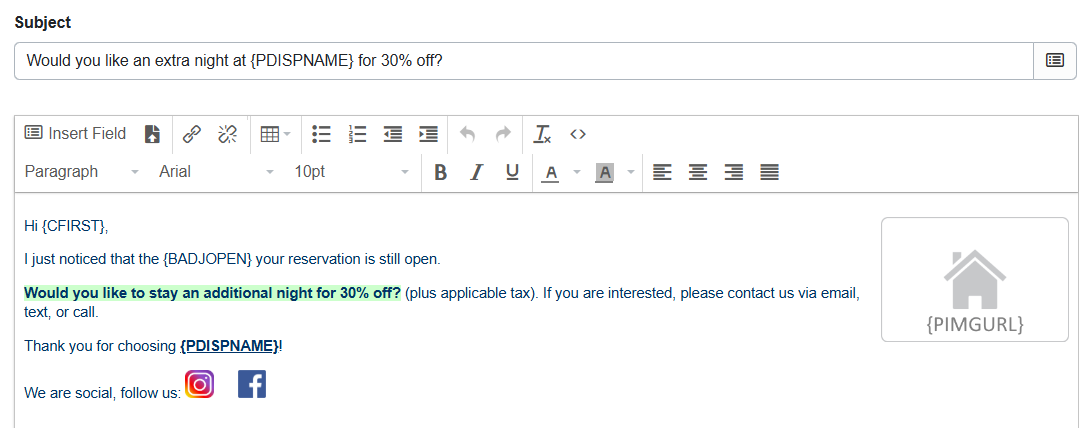The height and width of the screenshot is (428, 1079).
Task: Open the Paragraph format dropdown
Action: point(82,172)
